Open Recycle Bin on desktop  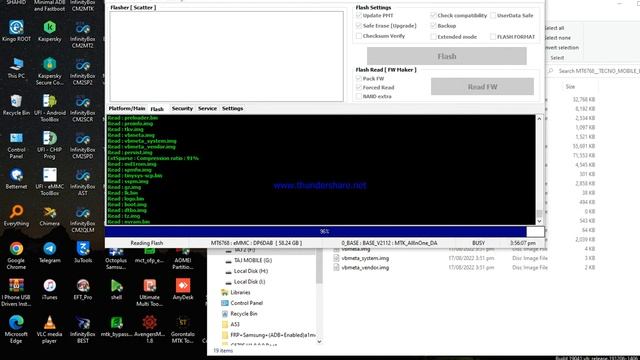coord(16,105)
